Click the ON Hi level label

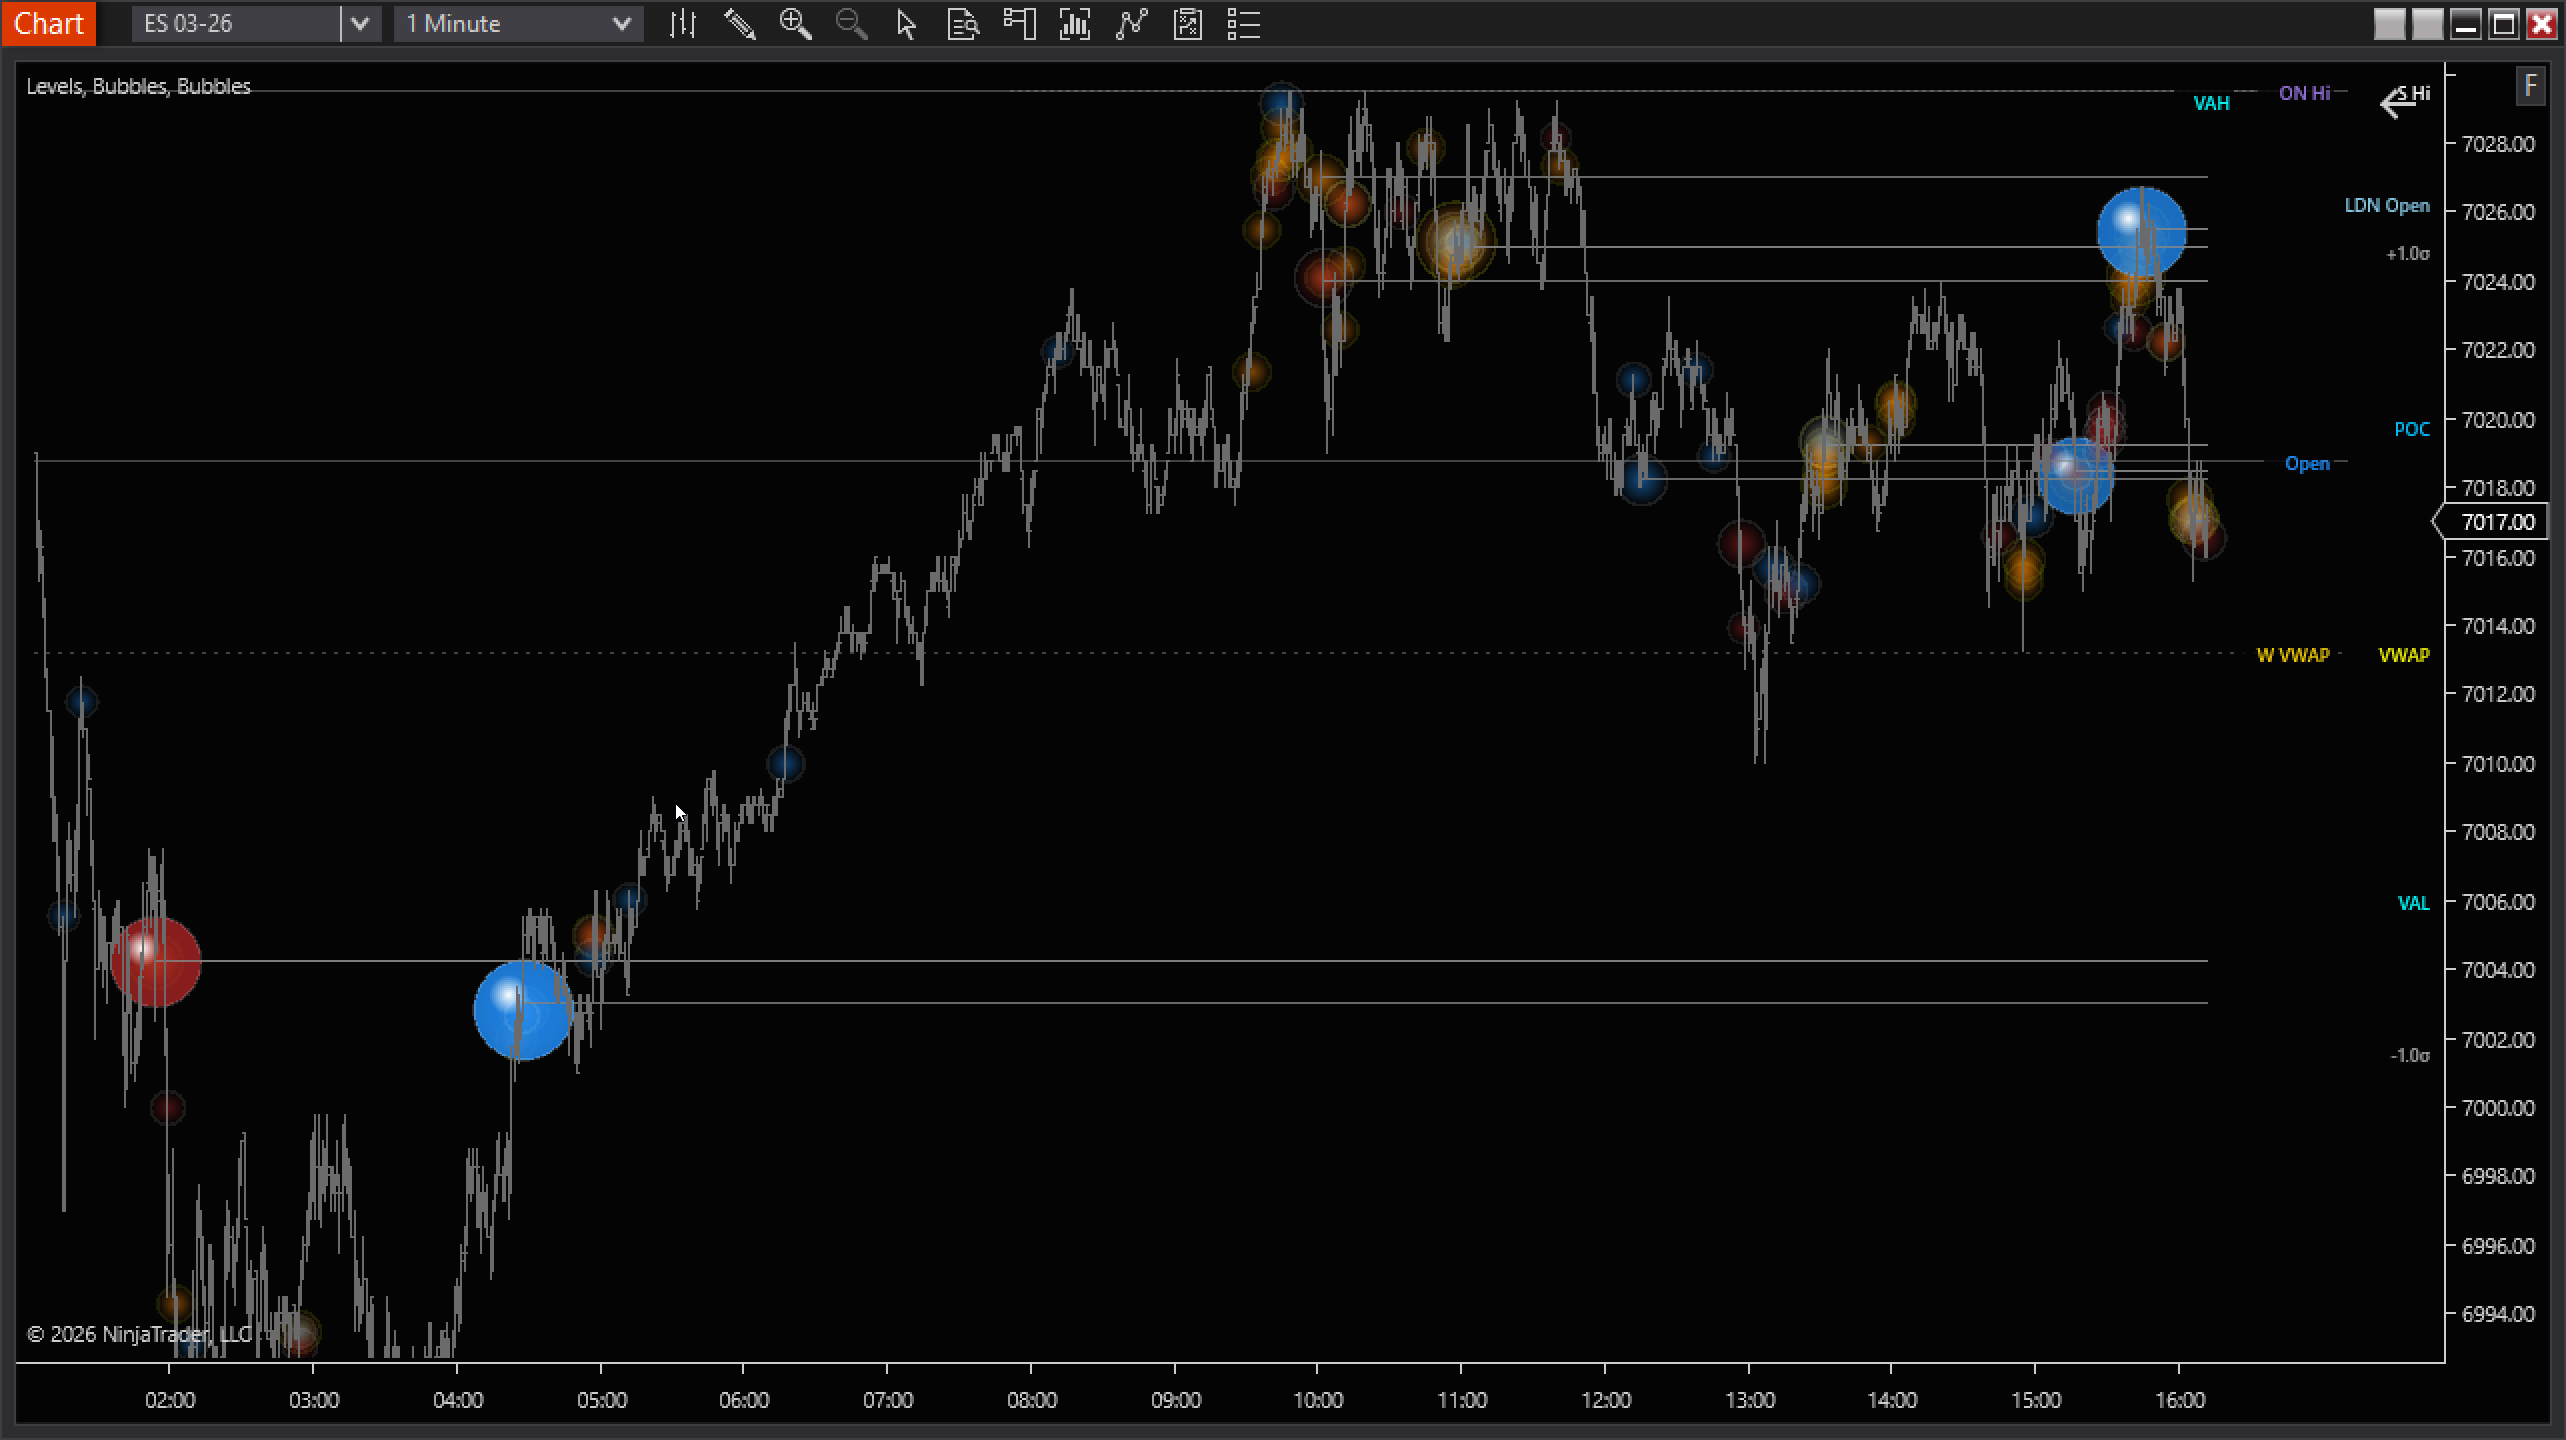(2304, 93)
